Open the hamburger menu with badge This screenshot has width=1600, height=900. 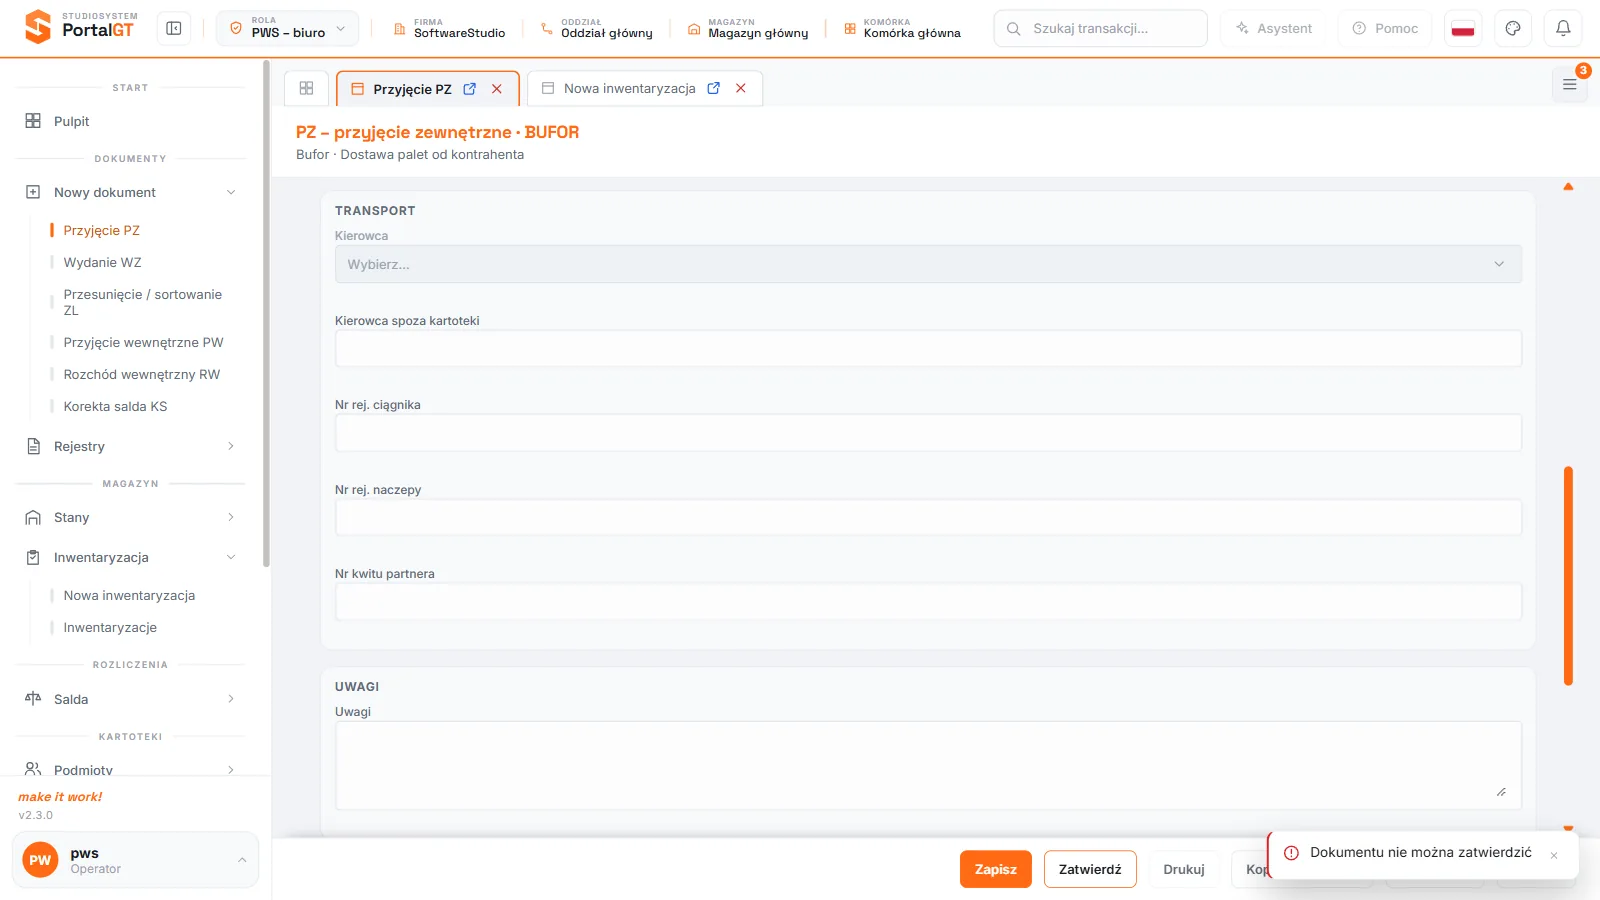pos(1569,85)
